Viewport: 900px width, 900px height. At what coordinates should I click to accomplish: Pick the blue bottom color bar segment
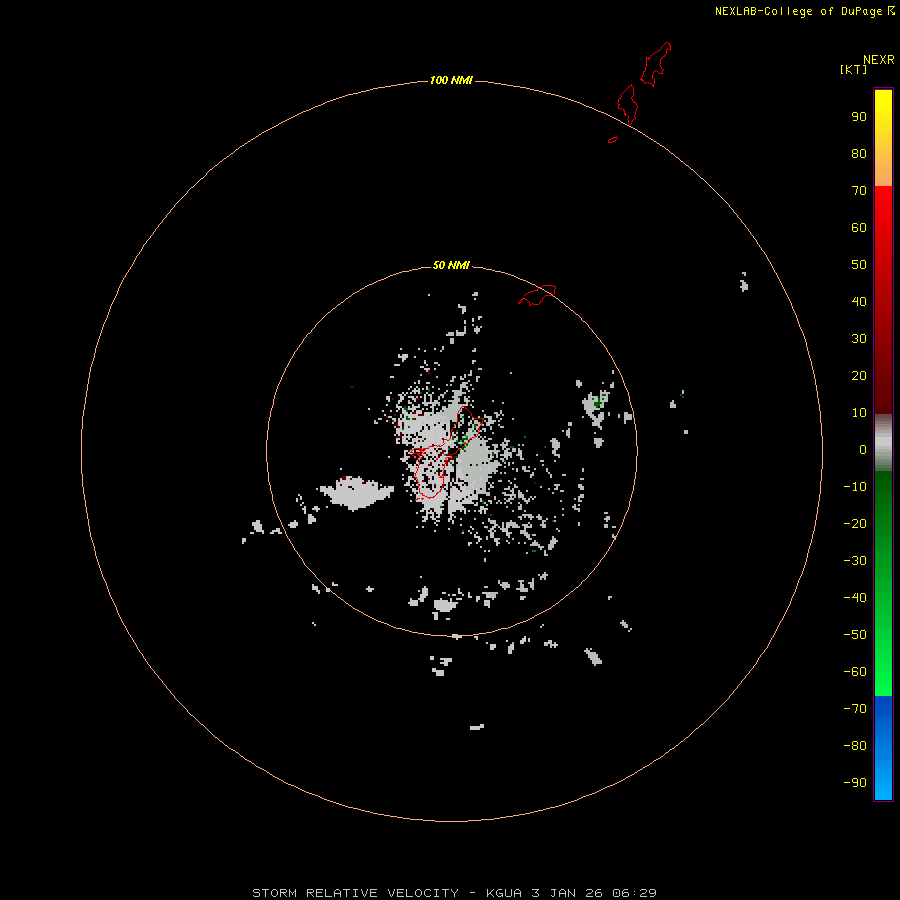click(x=883, y=747)
